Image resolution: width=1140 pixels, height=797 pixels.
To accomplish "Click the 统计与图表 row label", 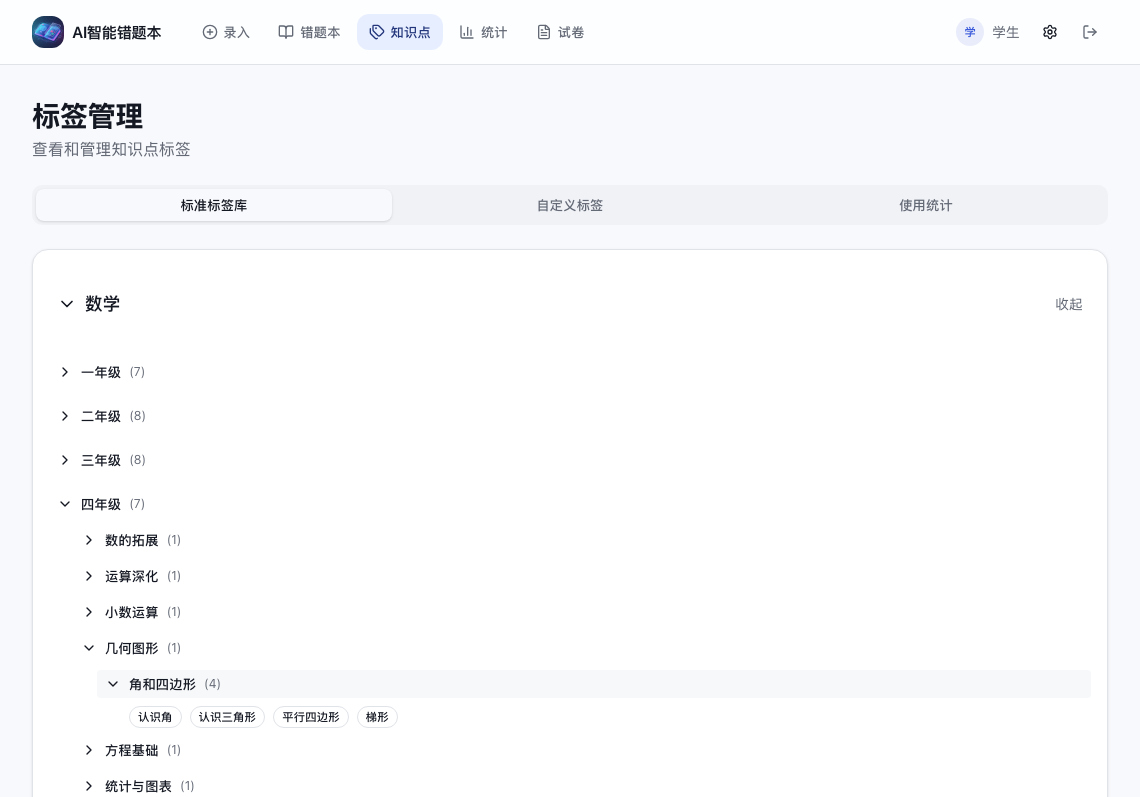I will tap(138, 786).
